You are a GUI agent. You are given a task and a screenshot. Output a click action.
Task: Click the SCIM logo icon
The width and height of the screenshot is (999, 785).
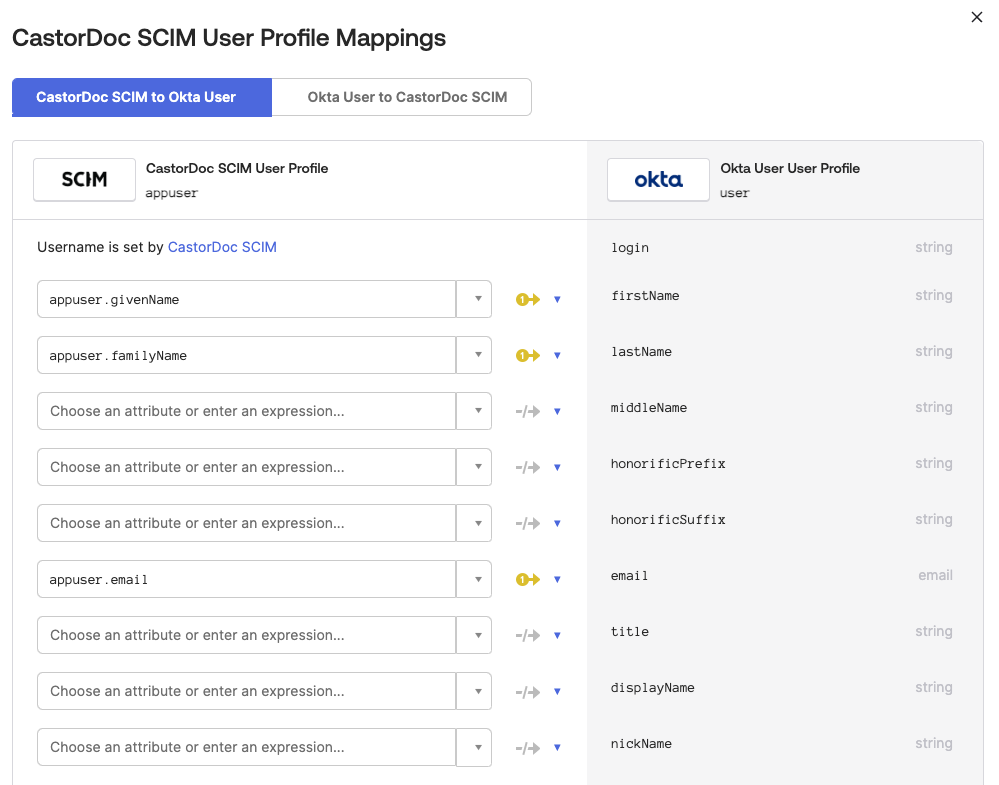[84, 180]
